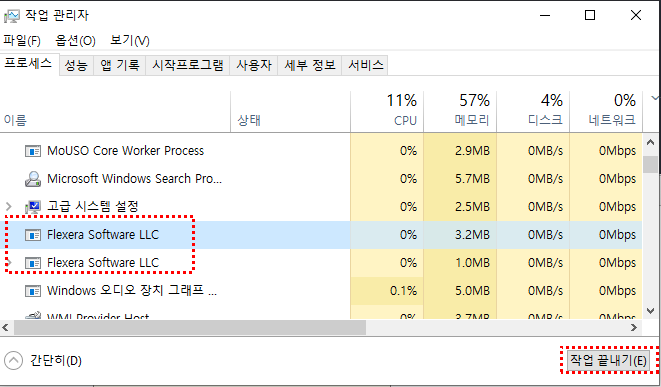Click the 2.5MB memory cell
Viewport: 661px width, 387px height.
(460, 207)
